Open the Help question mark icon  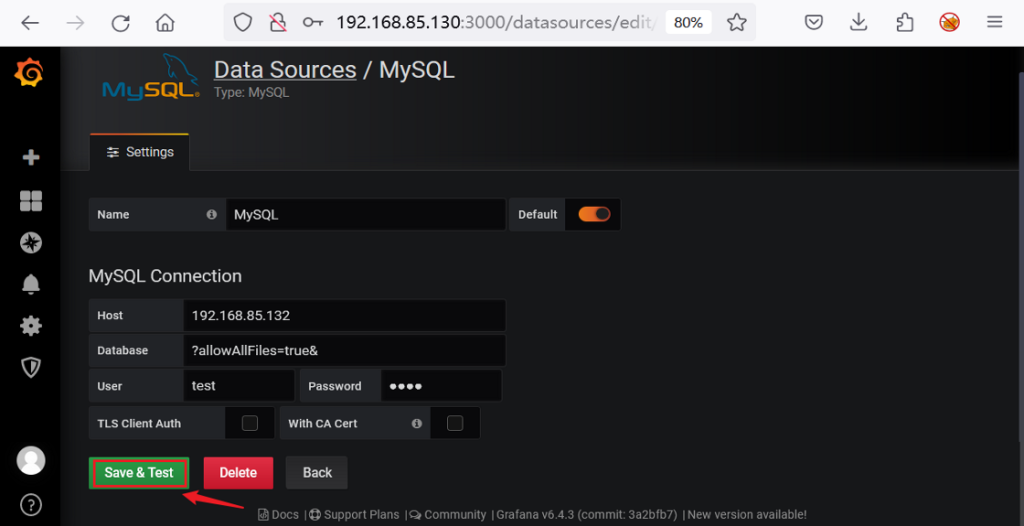pos(31,504)
